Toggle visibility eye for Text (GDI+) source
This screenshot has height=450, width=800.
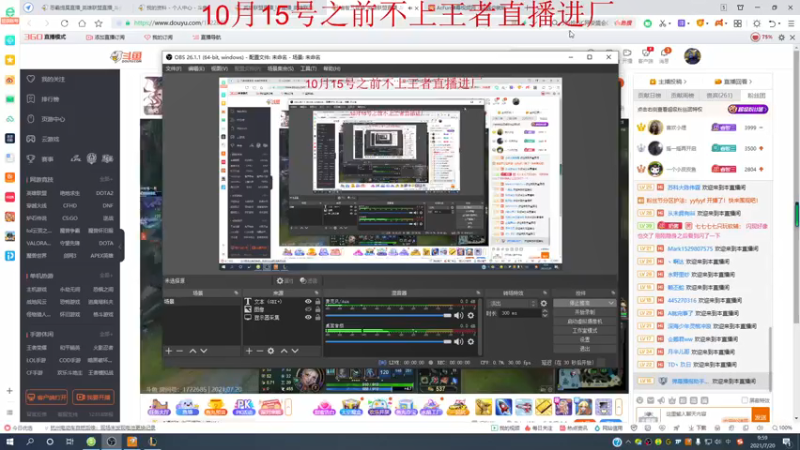click(x=308, y=302)
